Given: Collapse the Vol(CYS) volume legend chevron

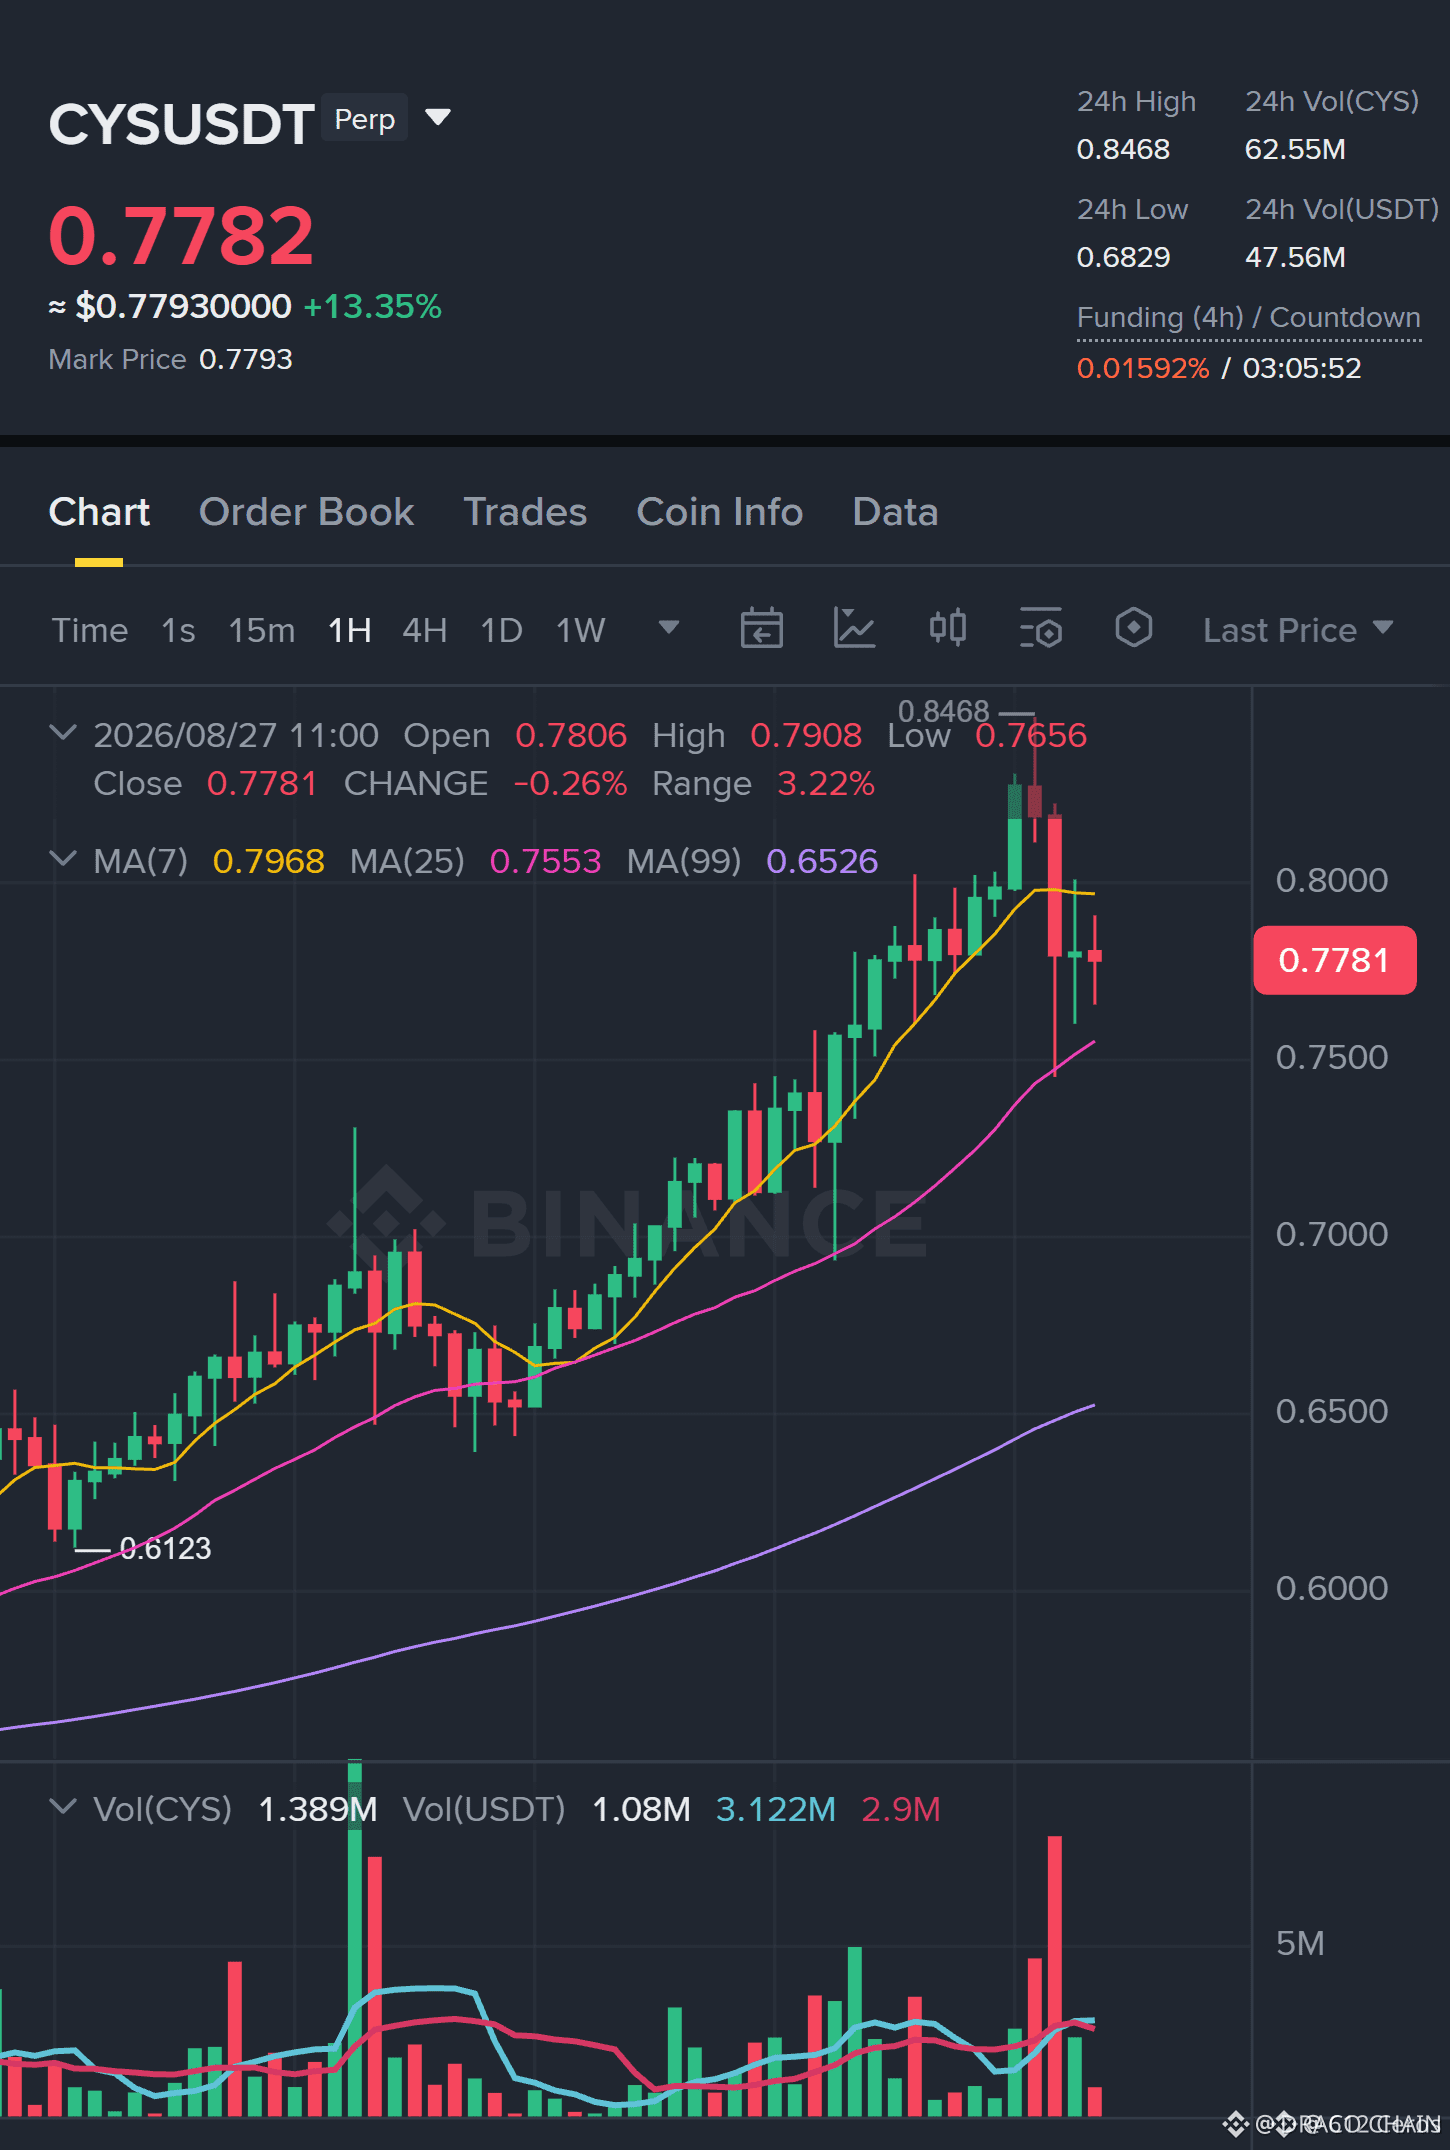Looking at the screenshot, I should 63,1807.
